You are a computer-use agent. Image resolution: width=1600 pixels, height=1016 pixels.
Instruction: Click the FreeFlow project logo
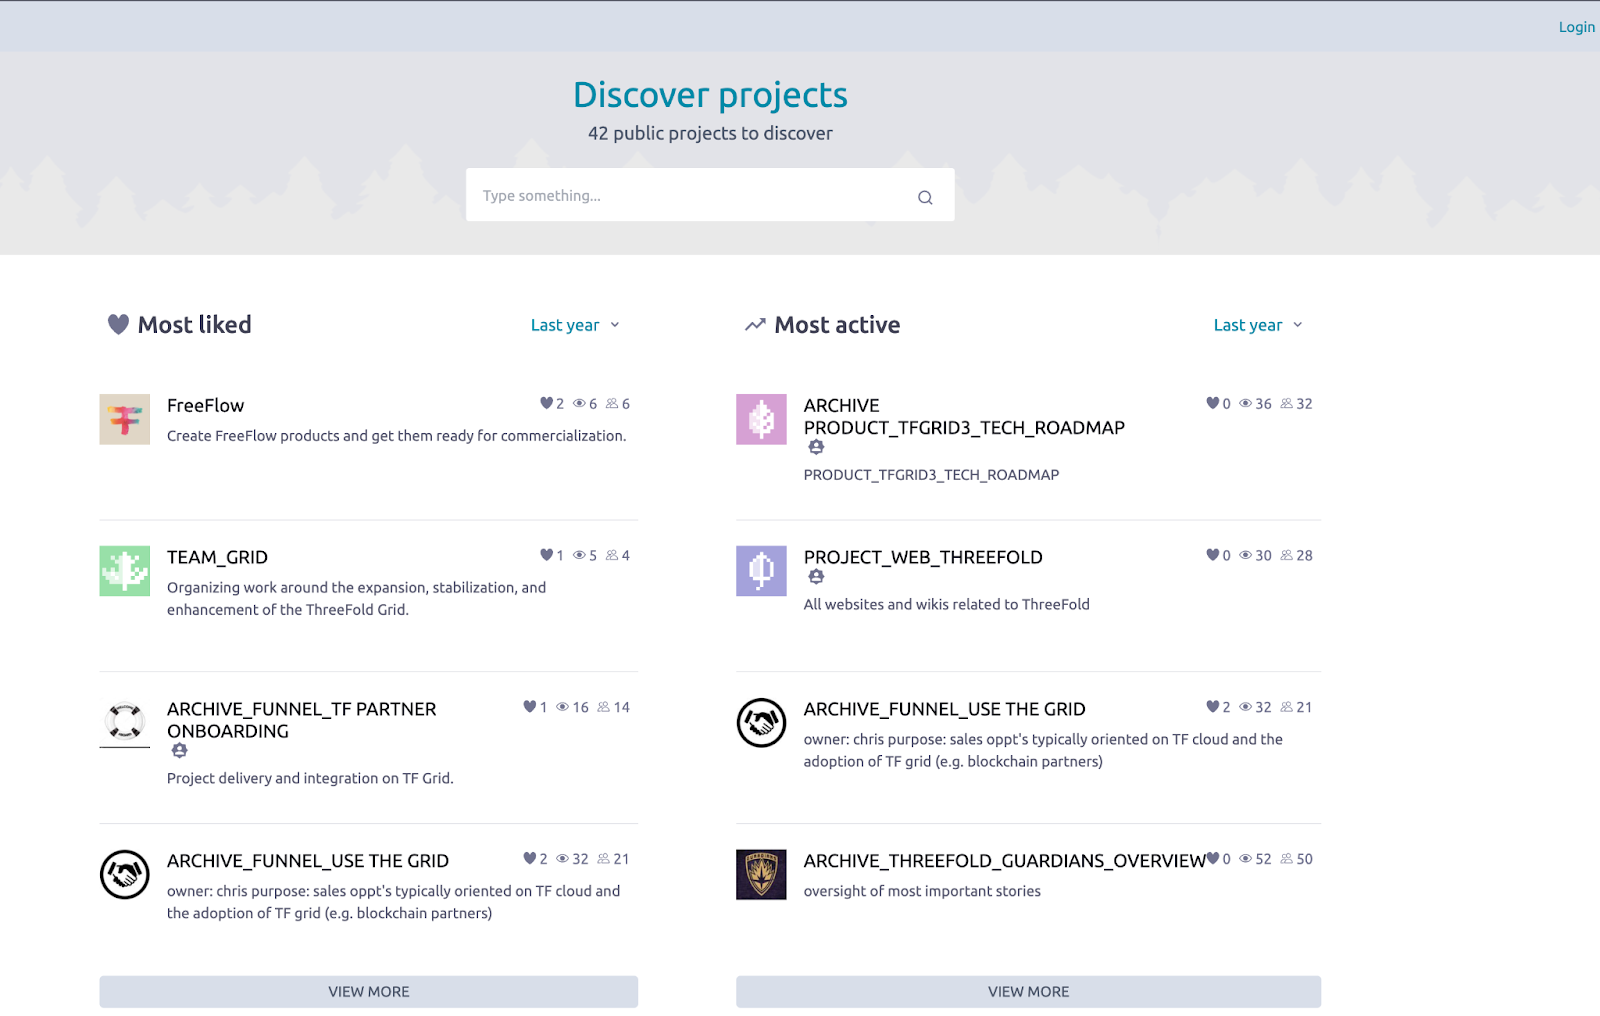(125, 419)
